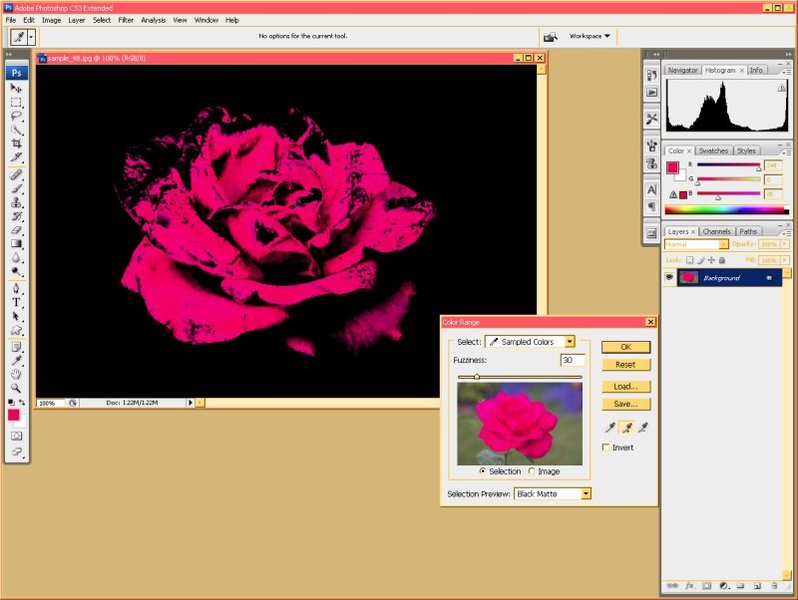Viewport: 798px width, 600px height.
Task: Pick the Type tool
Action: click(17, 301)
